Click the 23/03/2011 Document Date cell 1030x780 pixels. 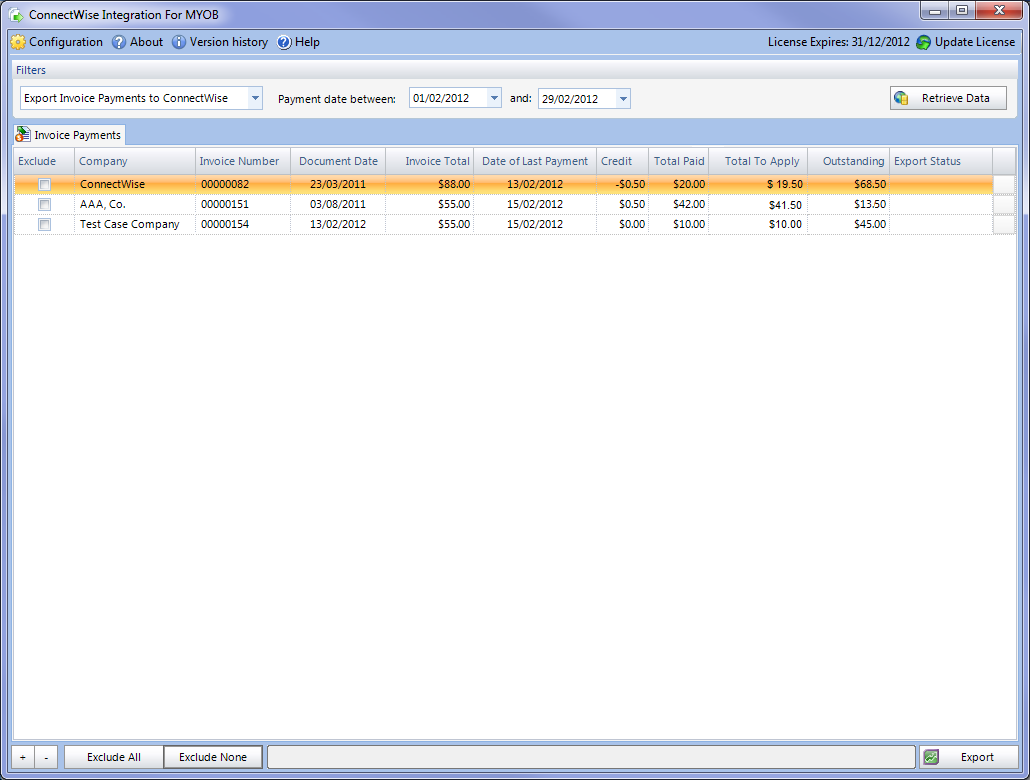pyautogui.click(x=338, y=185)
